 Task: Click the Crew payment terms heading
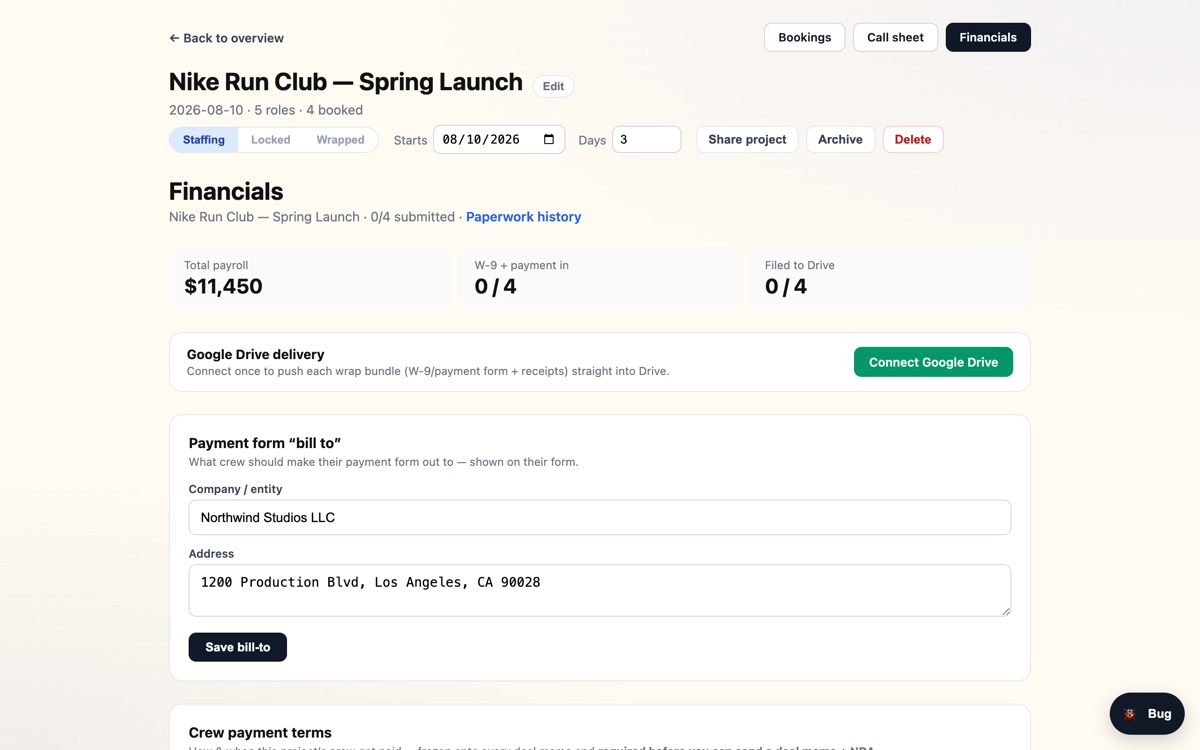pyautogui.click(x=260, y=732)
